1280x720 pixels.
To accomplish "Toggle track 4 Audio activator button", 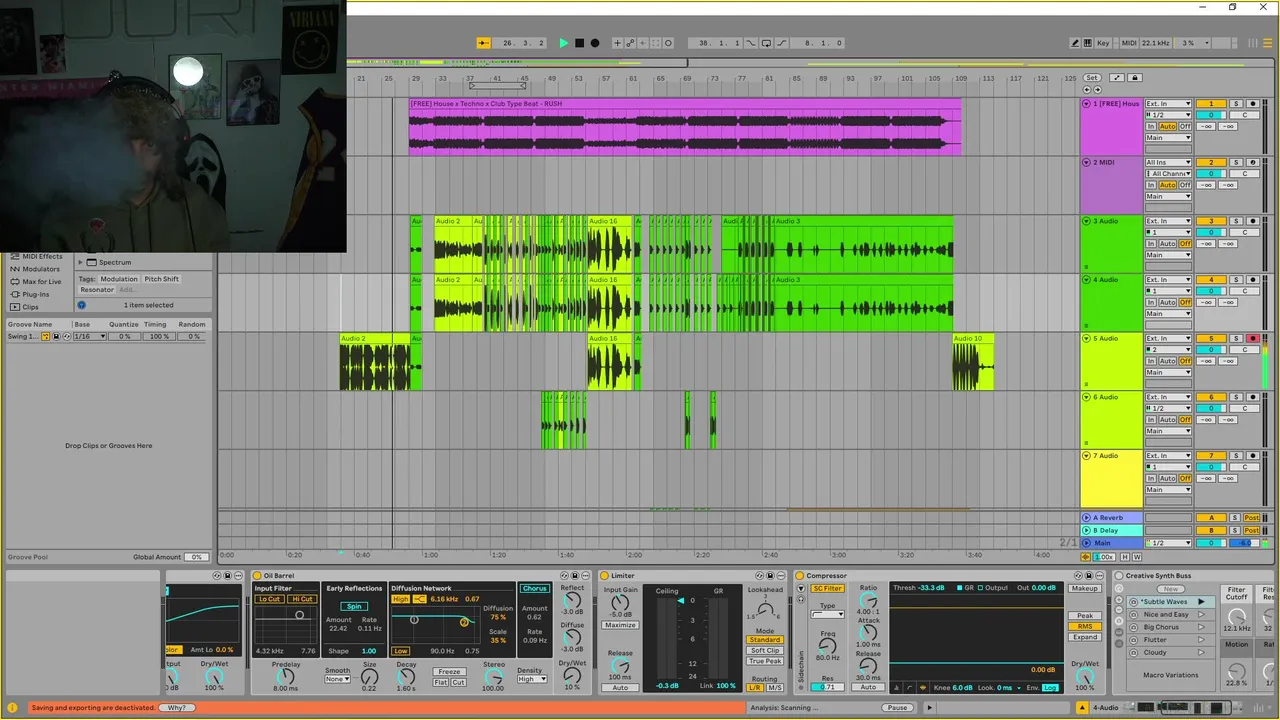I will tap(1211, 280).
